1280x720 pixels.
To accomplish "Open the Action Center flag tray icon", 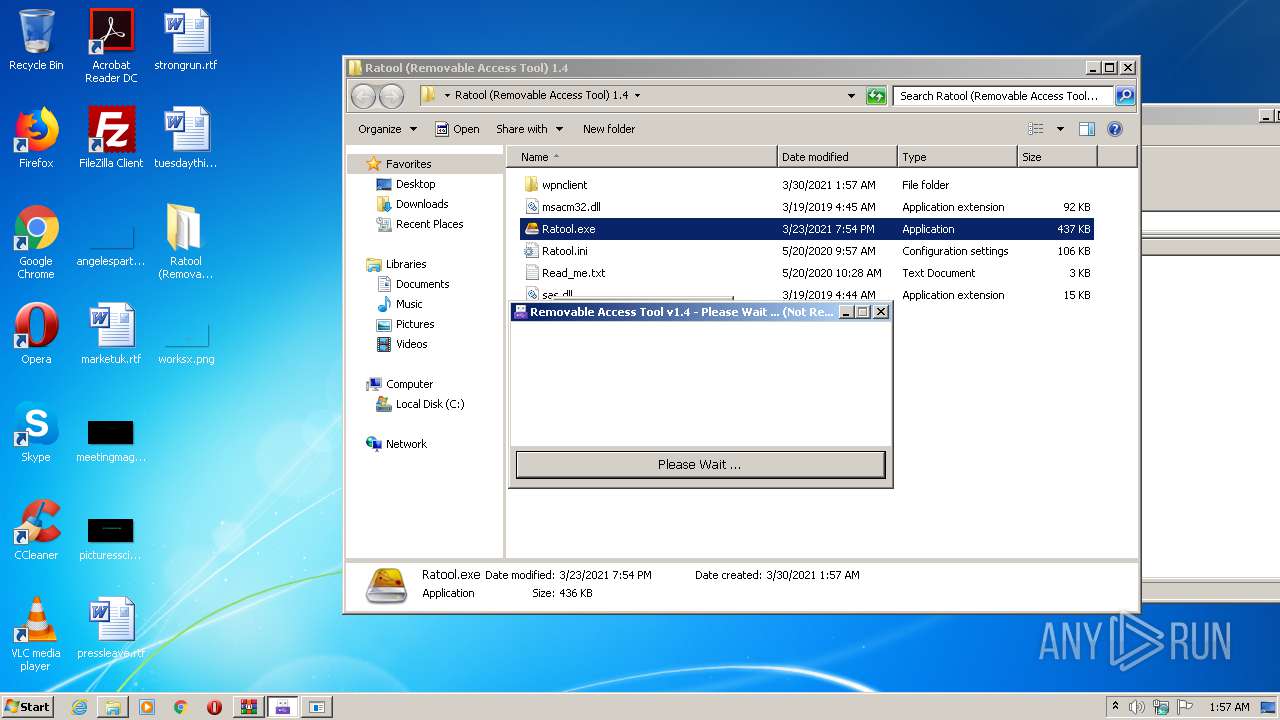I will [x=1185, y=707].
